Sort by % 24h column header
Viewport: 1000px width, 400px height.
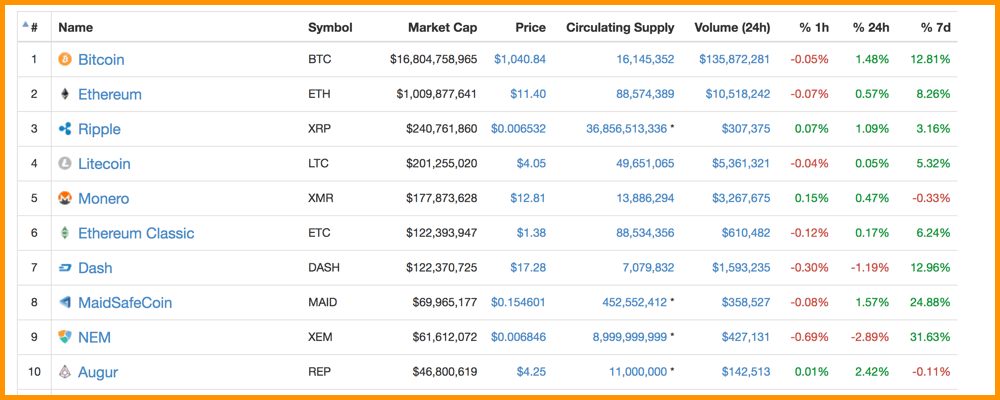[871, 27]
